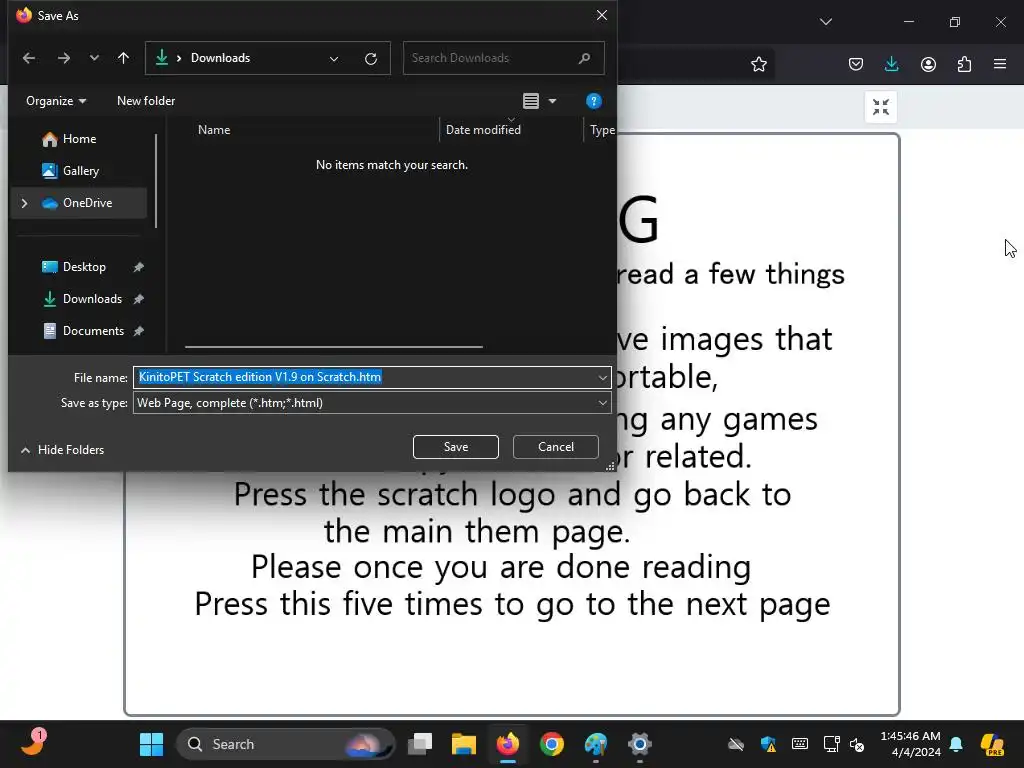Viewport: 1024px width, 768px height.
Task: Click the muted volume tray icon
Action: [x=857, y=744]
